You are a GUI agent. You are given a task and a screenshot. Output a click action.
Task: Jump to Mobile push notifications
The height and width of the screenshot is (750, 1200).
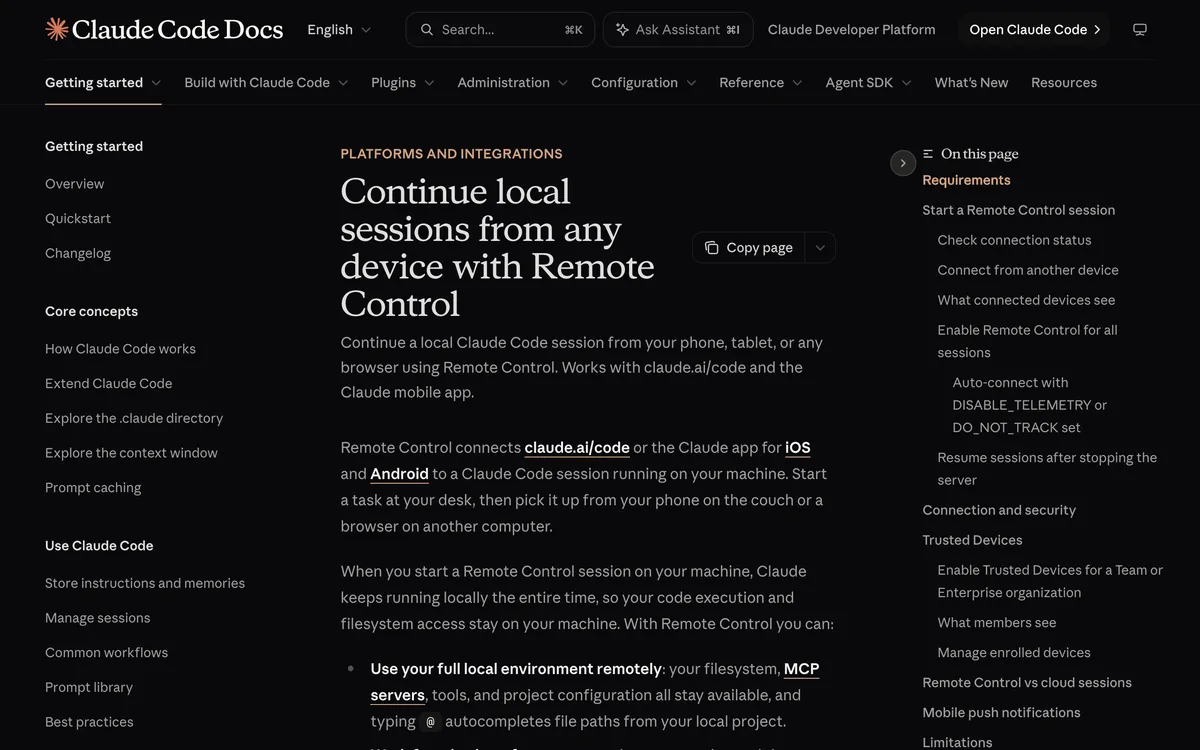[1001, 713]
